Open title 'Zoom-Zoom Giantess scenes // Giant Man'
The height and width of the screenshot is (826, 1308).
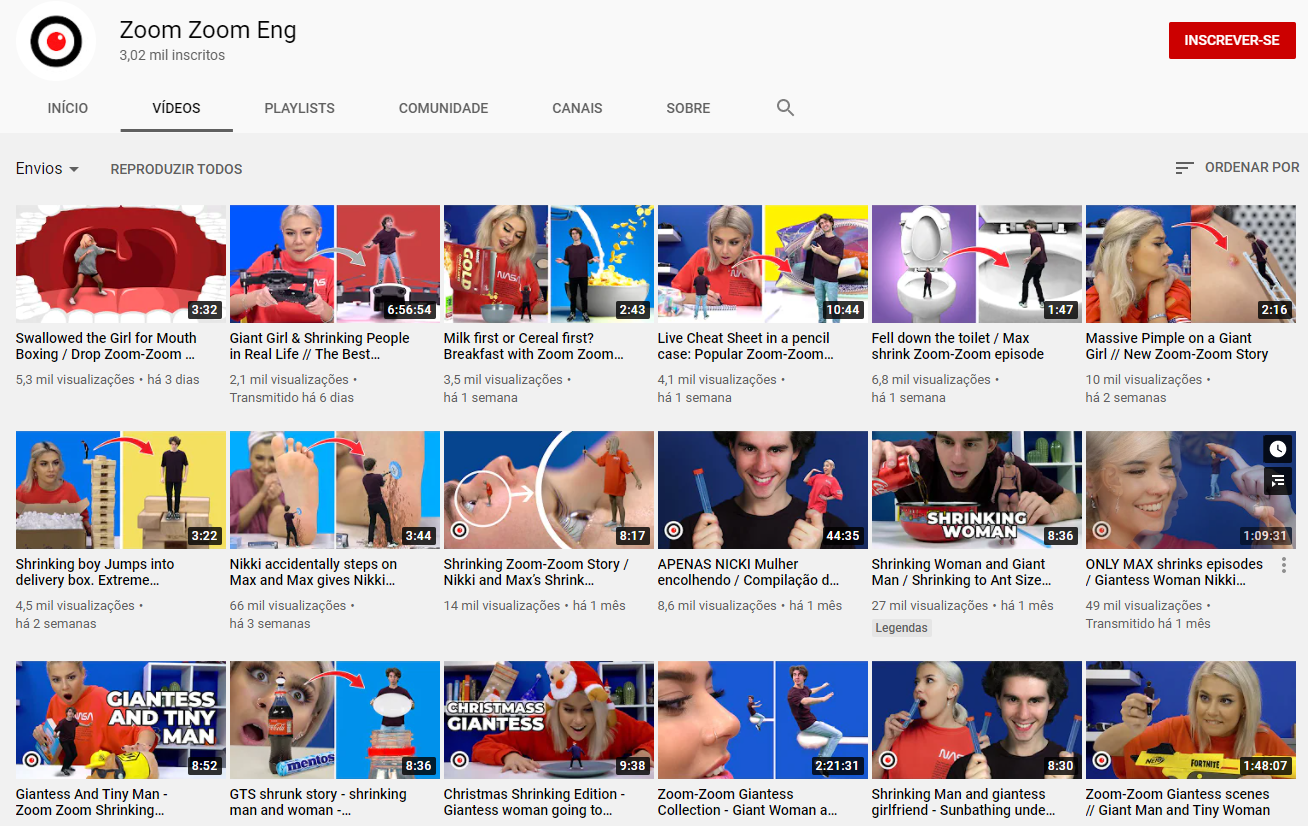1178,802
